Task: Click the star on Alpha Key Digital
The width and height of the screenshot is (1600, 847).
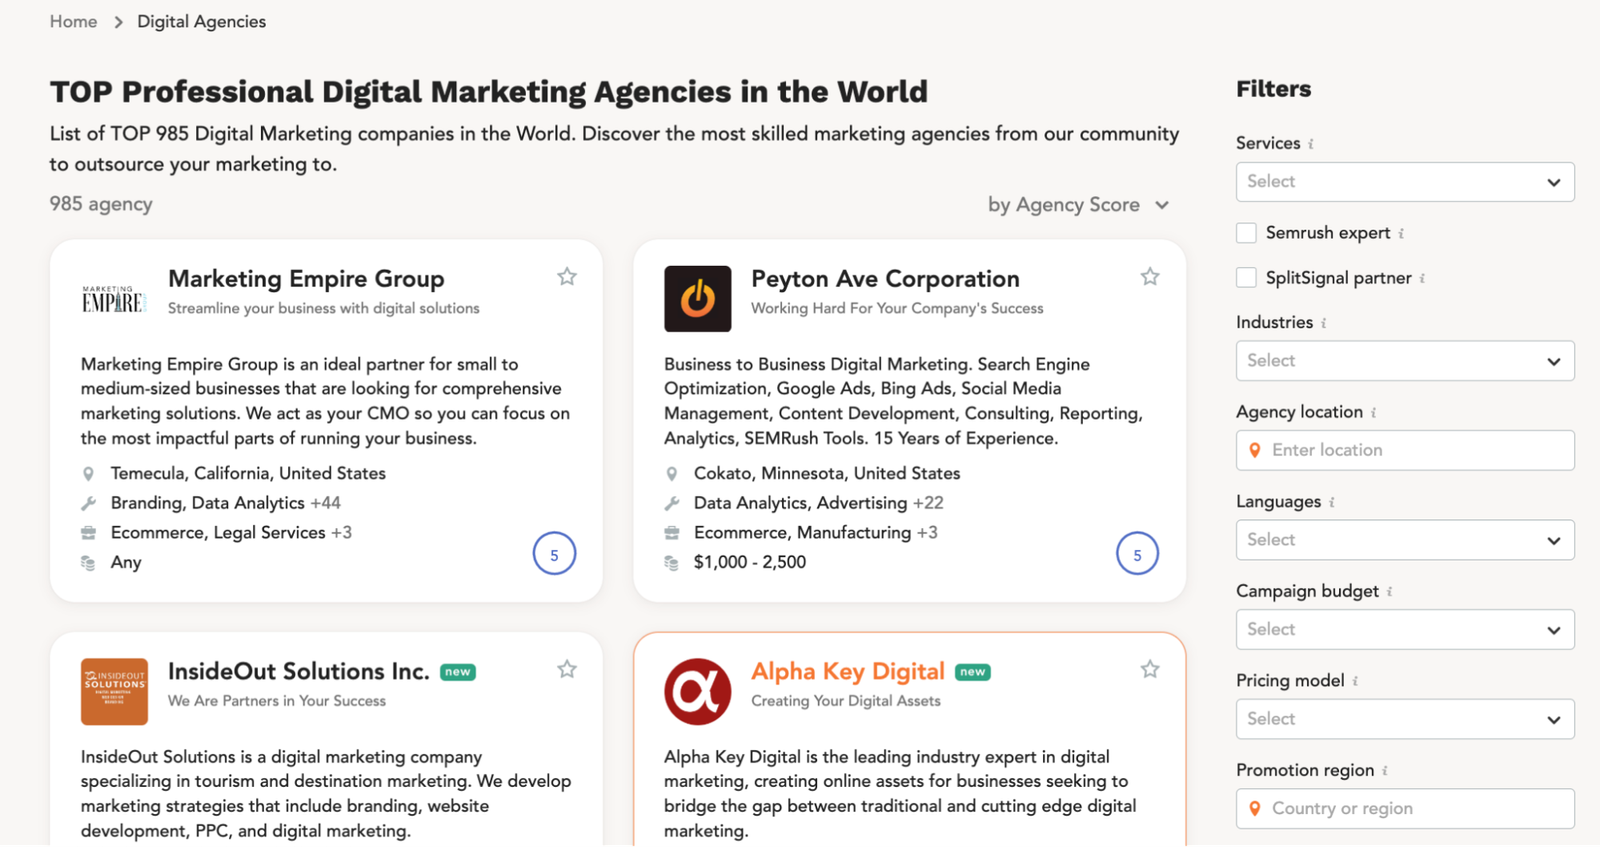Action: click(1150, 669)
